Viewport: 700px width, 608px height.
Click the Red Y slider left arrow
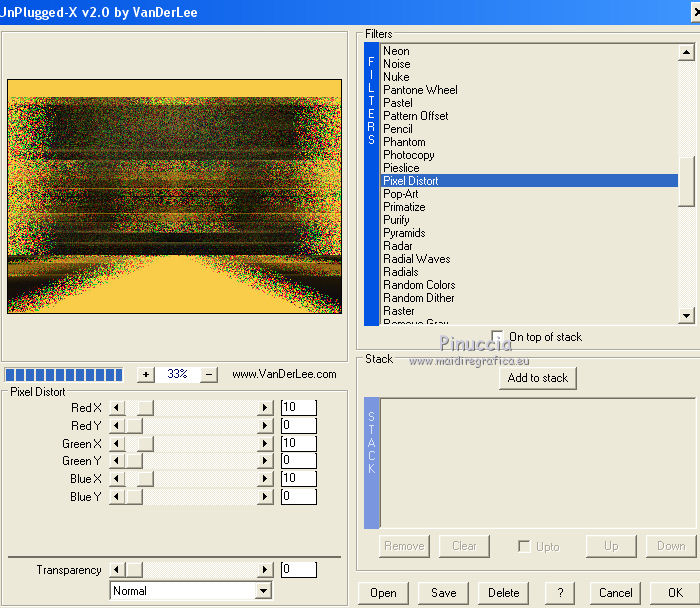[x=116, y=426]
